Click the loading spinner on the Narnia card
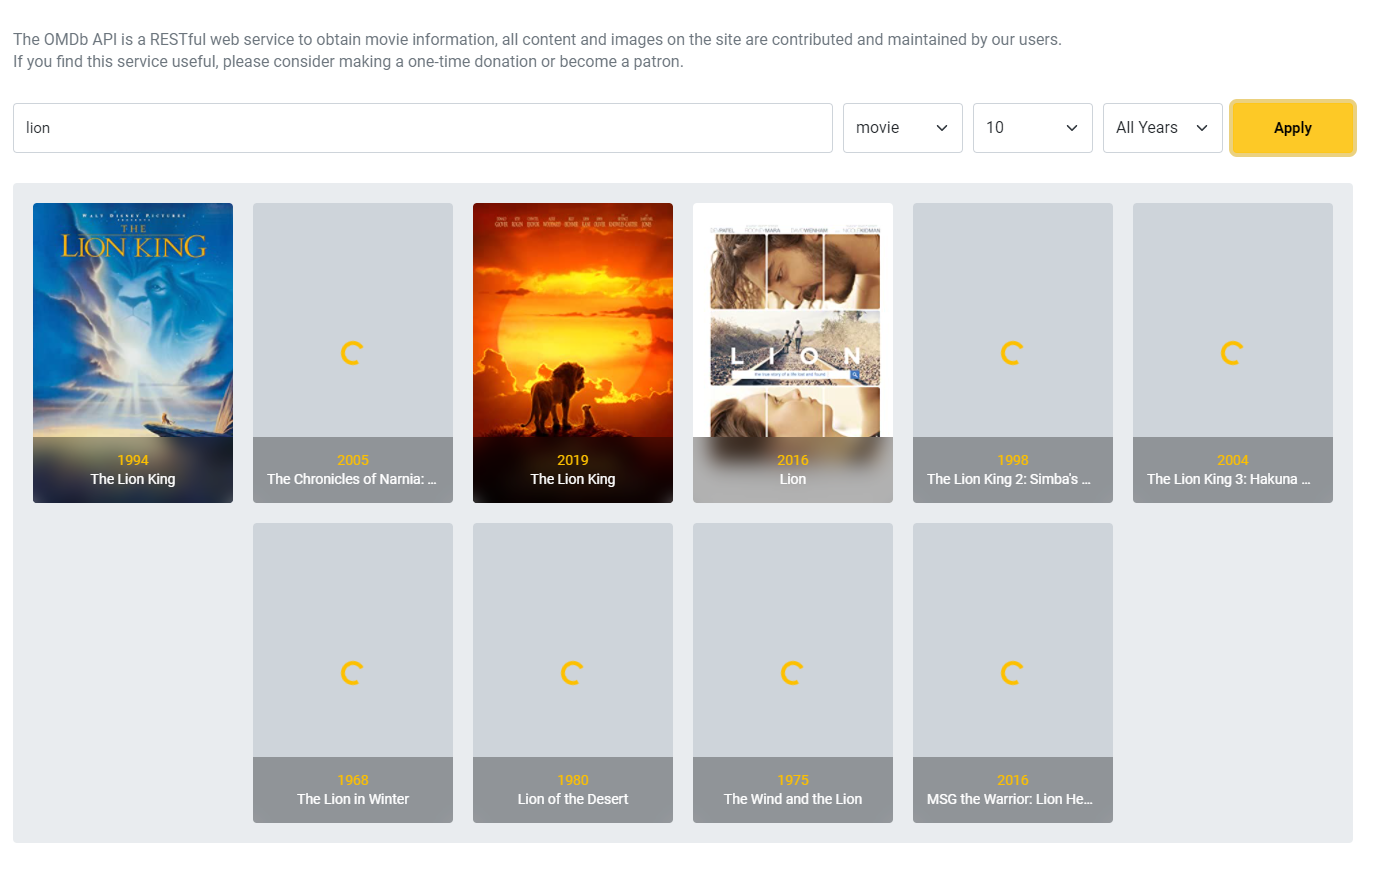Screen dimensions: 1383x872 click(352, 353)
